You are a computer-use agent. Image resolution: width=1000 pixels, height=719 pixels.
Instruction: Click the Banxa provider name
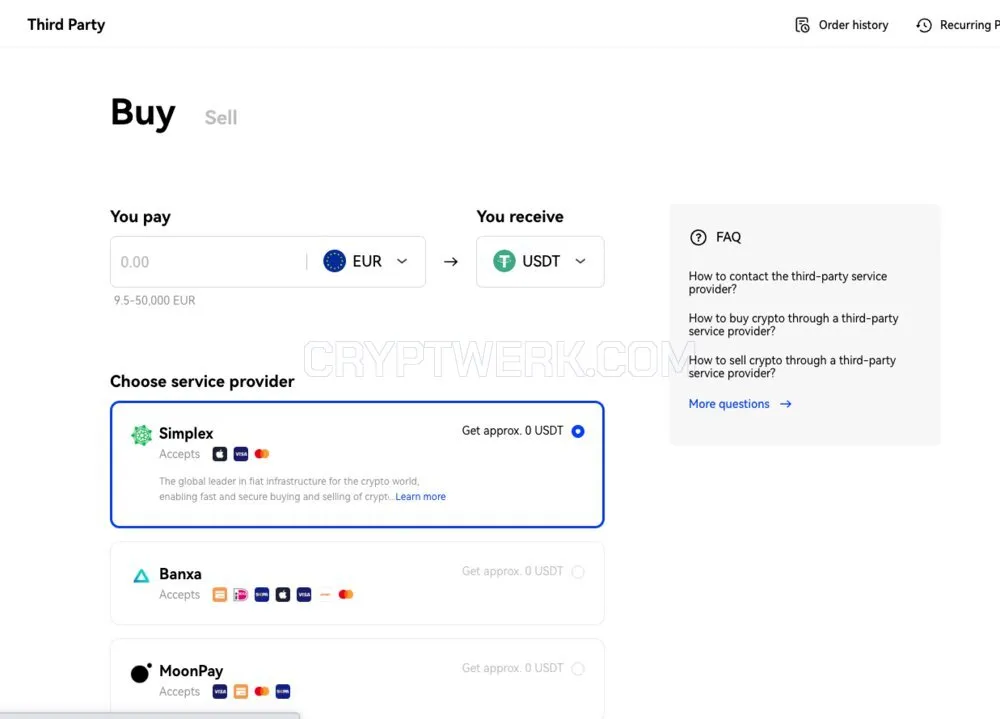[180, 574]
